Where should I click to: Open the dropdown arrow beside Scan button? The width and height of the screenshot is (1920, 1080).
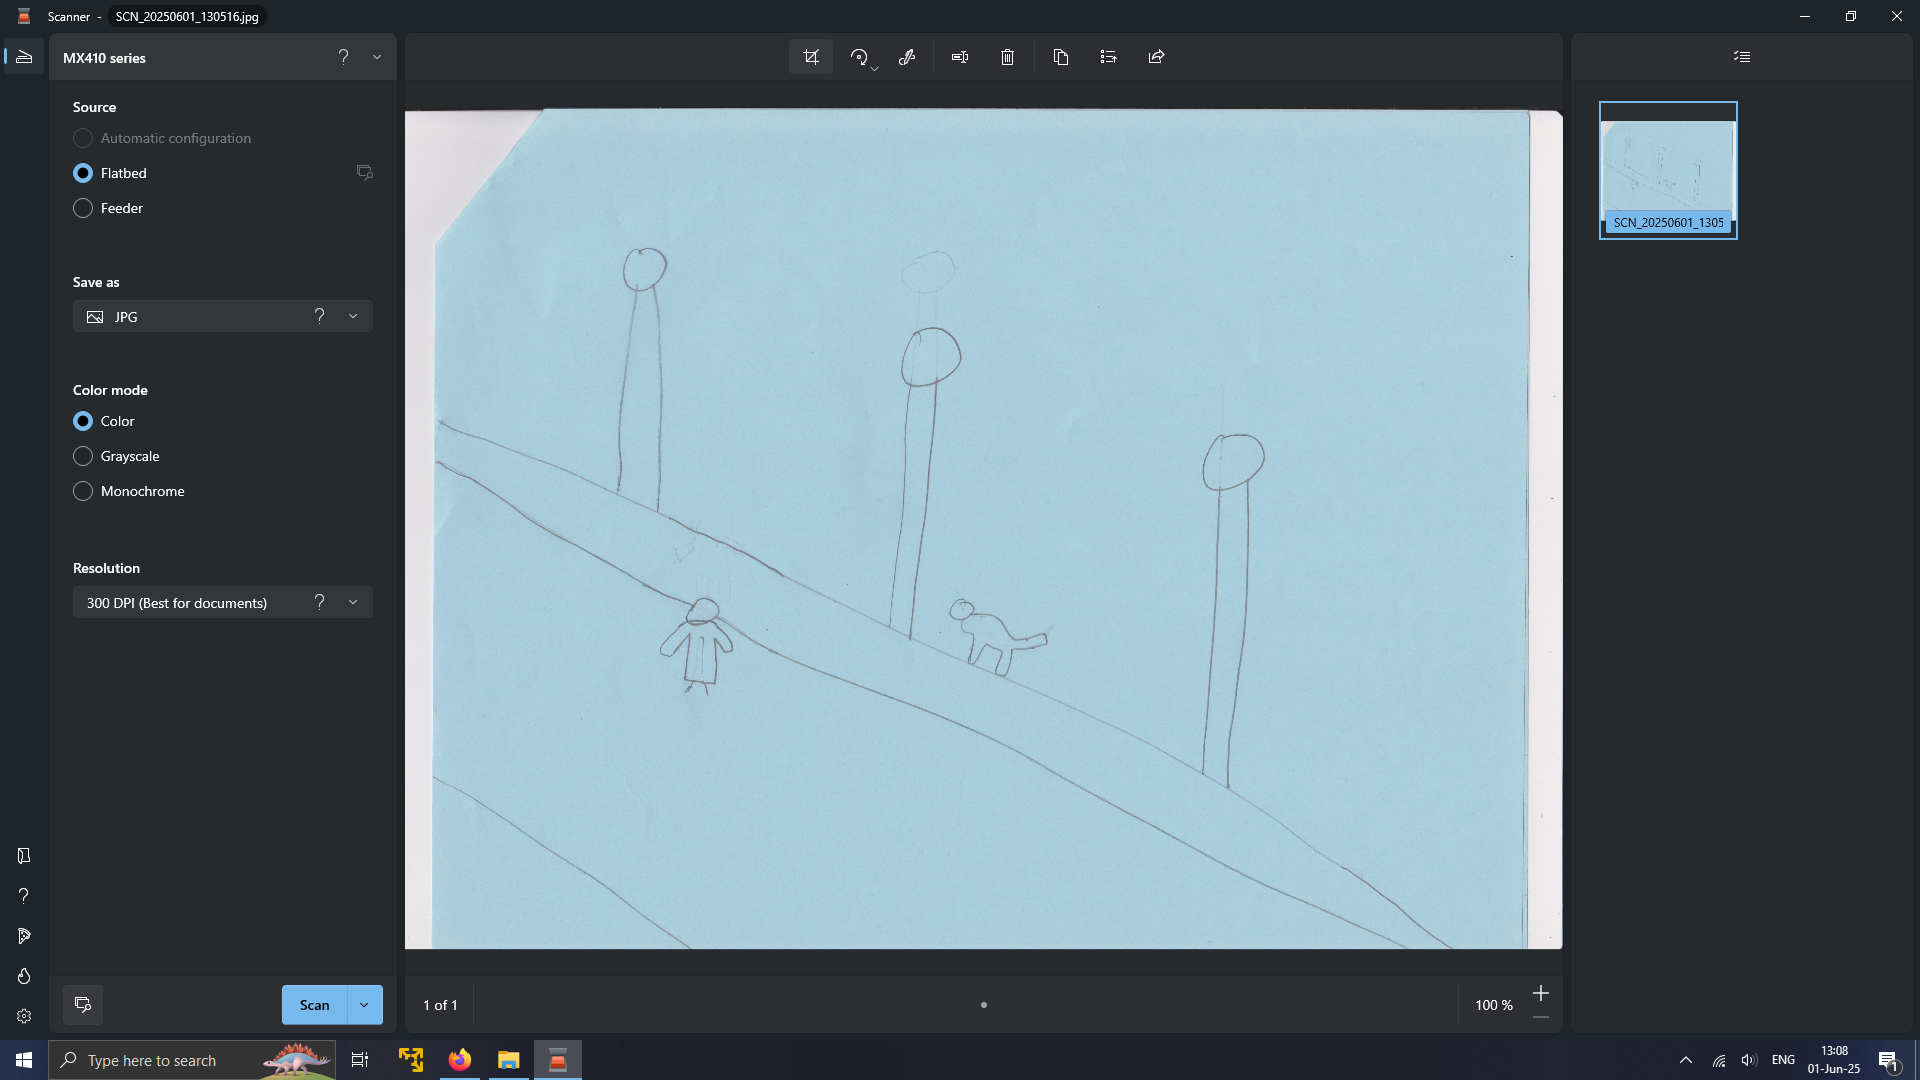point(364,1005)
